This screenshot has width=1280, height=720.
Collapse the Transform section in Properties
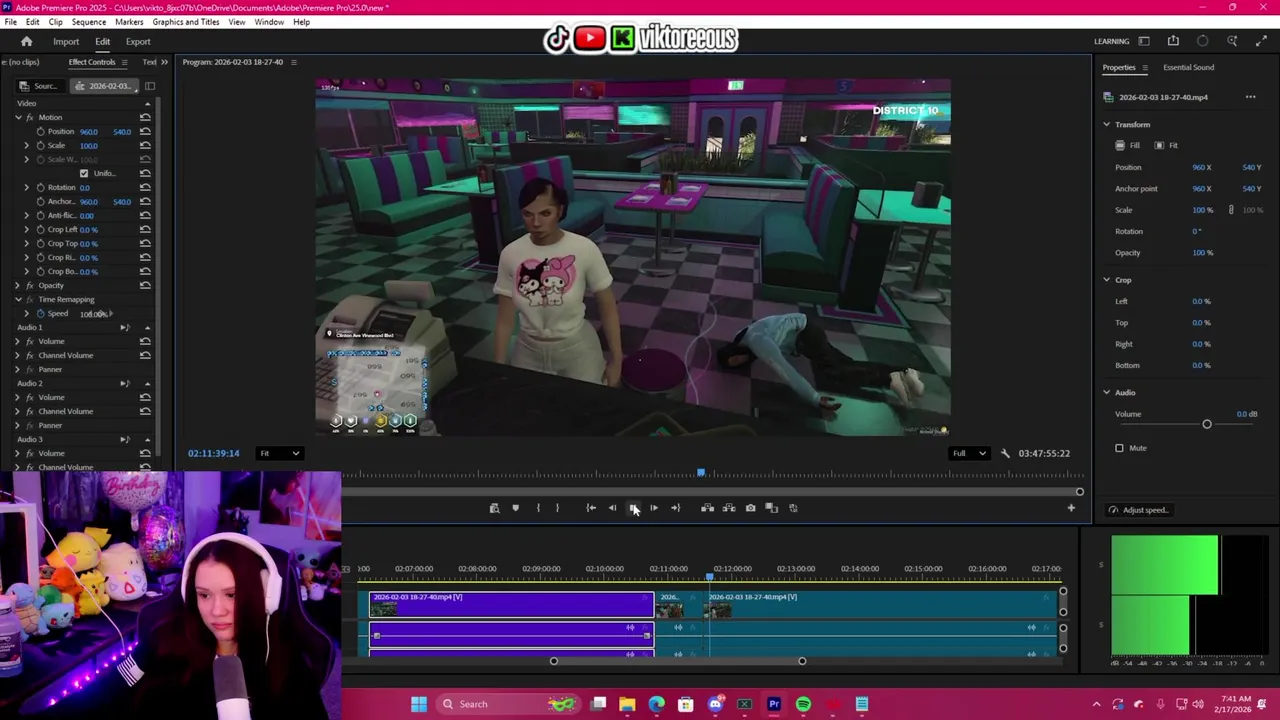coord(1107,124)
